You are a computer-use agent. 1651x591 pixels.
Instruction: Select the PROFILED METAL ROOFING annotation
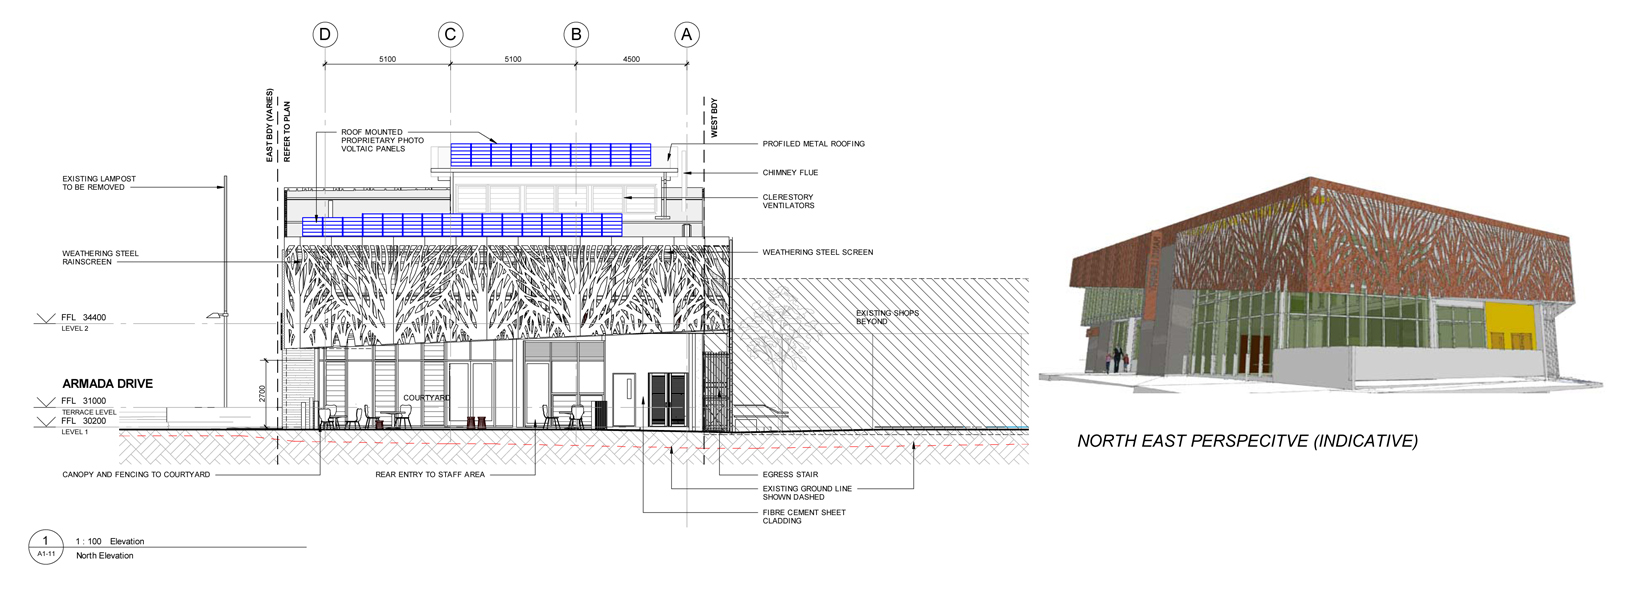pyautogui.click(x=813, y=144)
